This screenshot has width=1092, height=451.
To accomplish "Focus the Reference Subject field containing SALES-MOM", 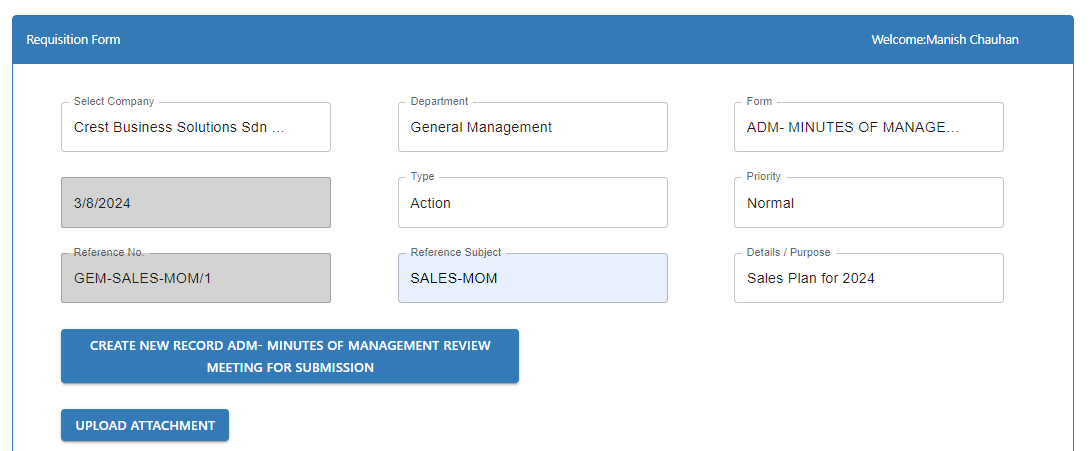I will tap(532, 279).
